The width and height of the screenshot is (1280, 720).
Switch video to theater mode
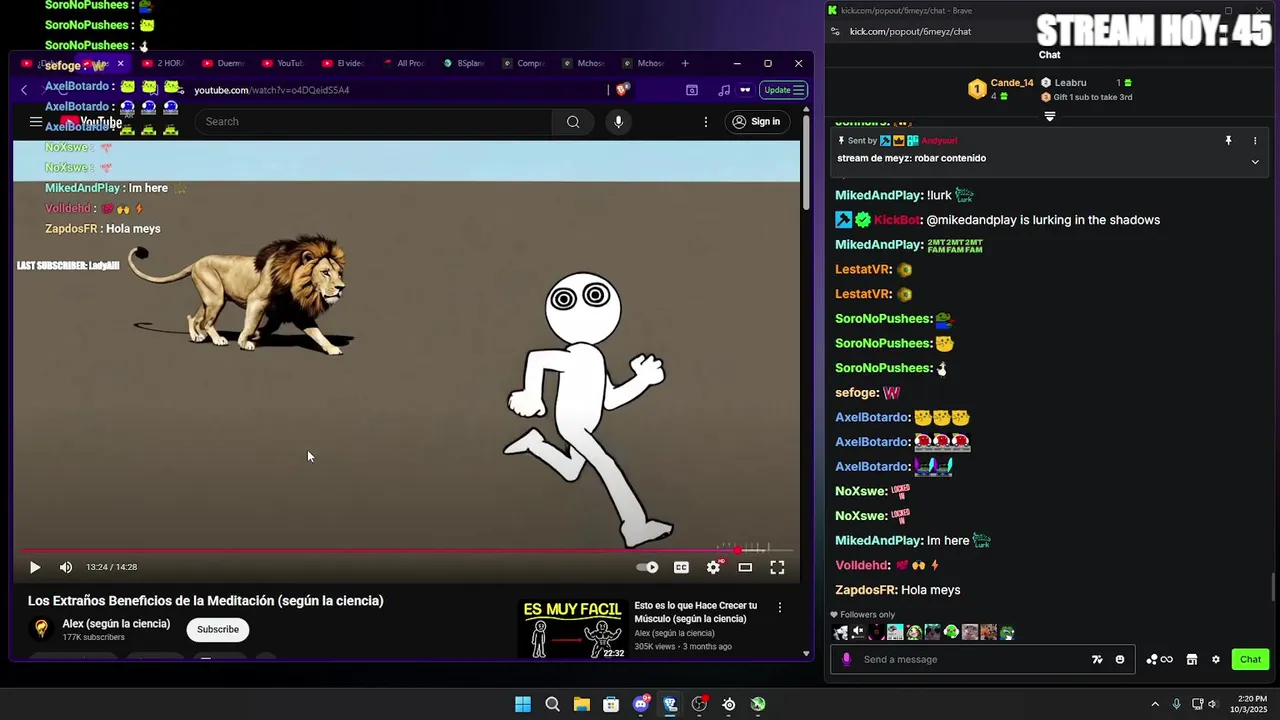(745, 567)
